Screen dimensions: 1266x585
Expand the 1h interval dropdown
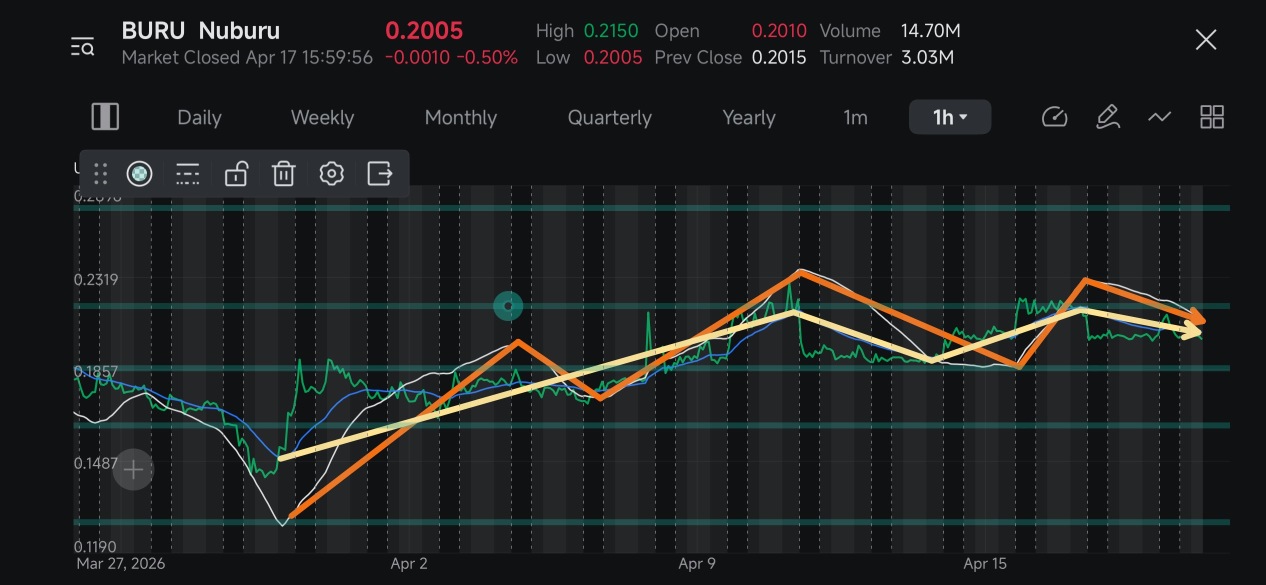(x=950, y=117)
